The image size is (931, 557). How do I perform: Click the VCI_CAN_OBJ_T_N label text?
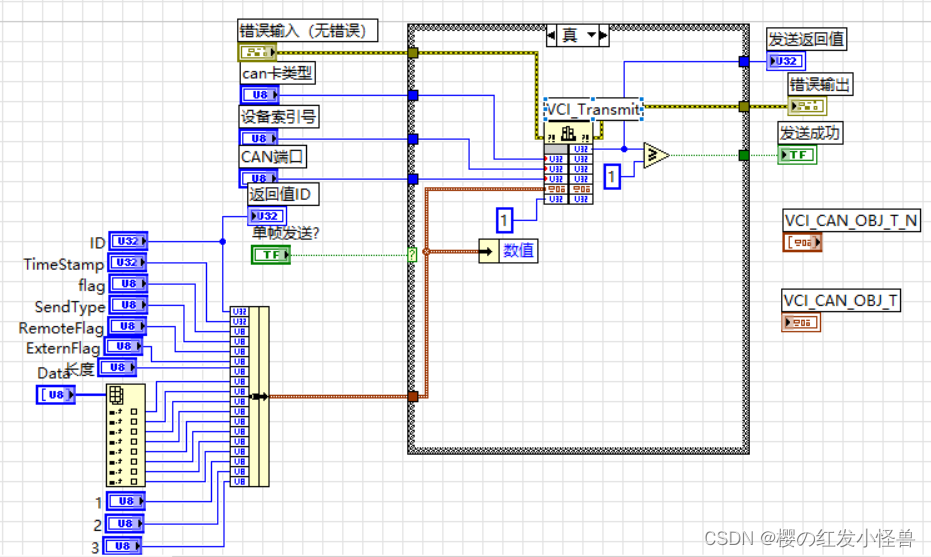(x=851, y=220)
